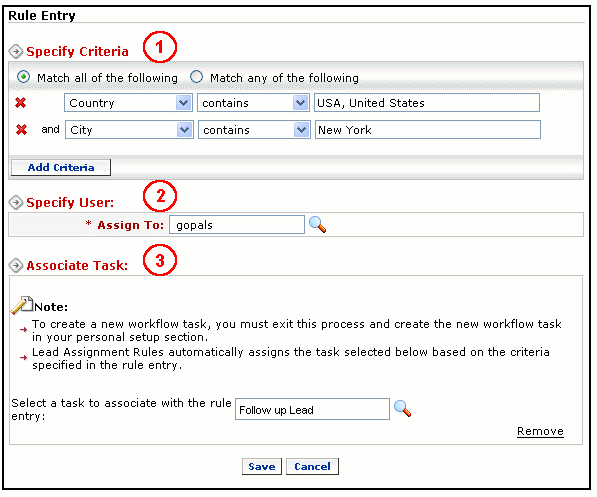Image resolution: width=597 pixels, height=497 pixels.
Task: Focus the Assign To input field
Action: coord(237,225)
